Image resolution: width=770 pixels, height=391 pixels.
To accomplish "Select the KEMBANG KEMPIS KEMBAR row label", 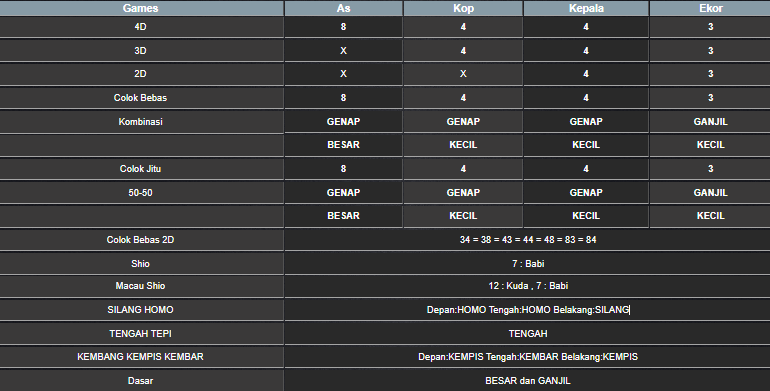I will coord(140,357).
